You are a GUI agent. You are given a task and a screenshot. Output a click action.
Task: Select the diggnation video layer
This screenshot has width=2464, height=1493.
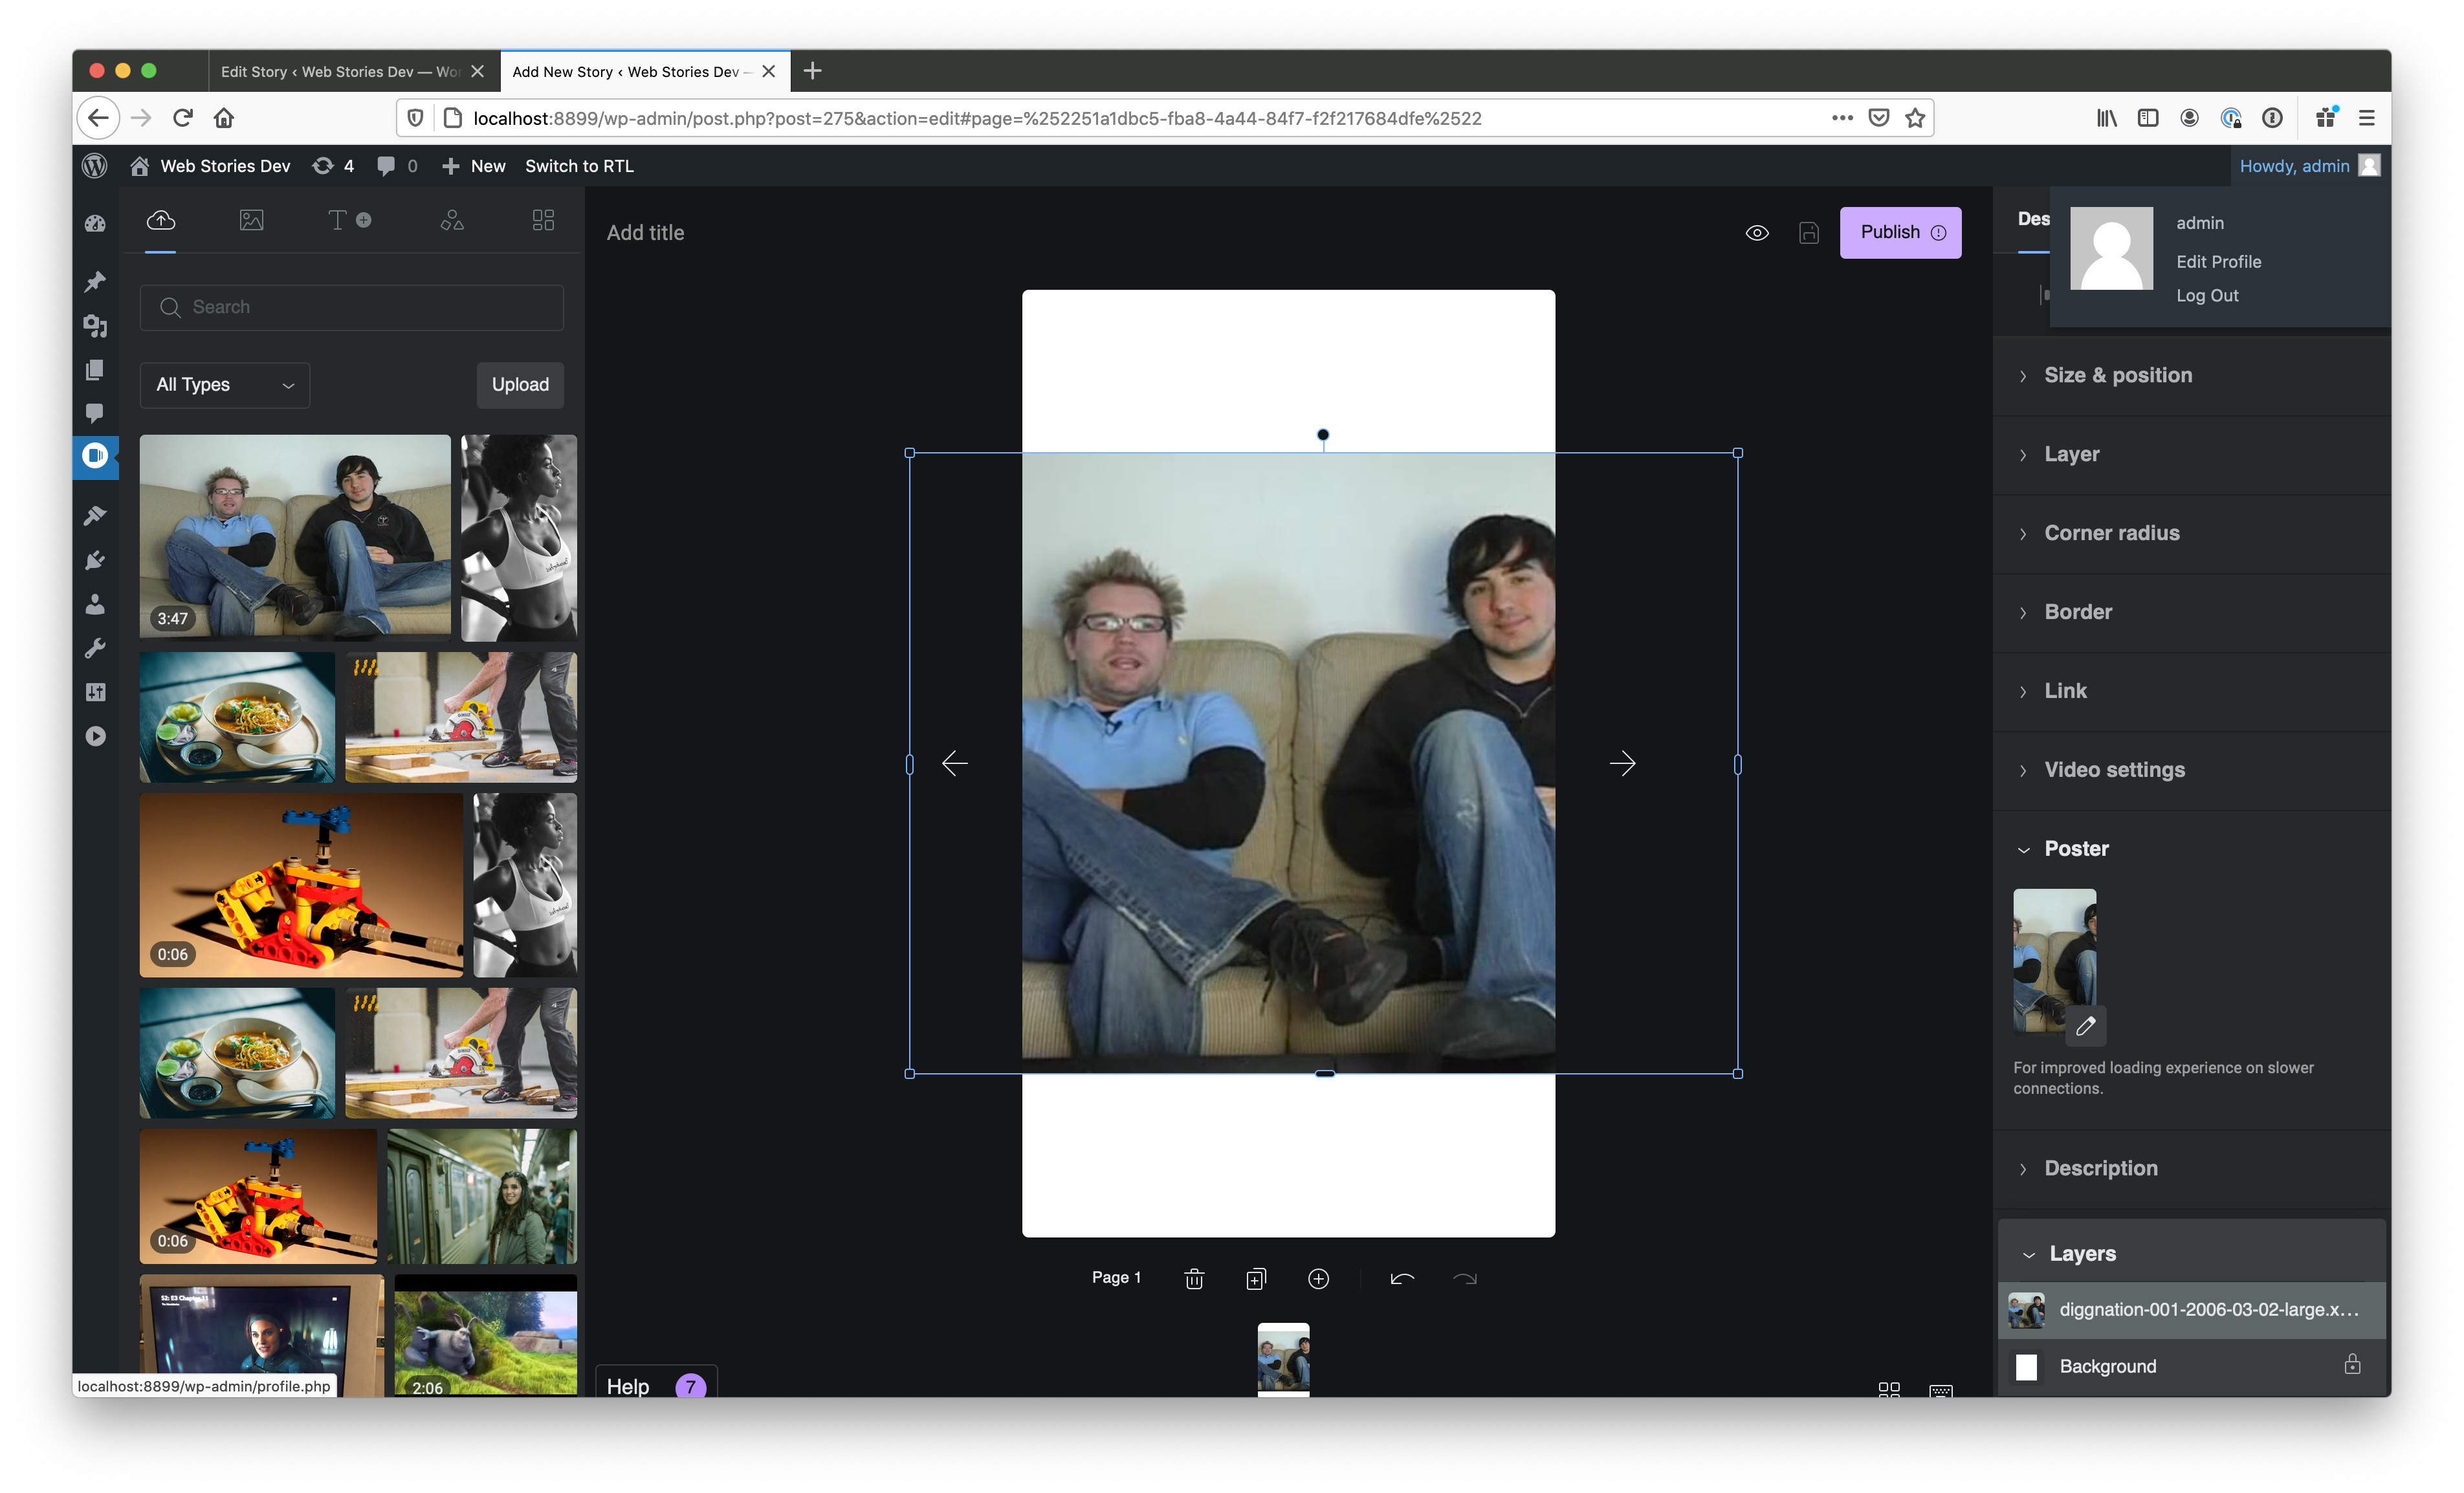(2191, 1310)
